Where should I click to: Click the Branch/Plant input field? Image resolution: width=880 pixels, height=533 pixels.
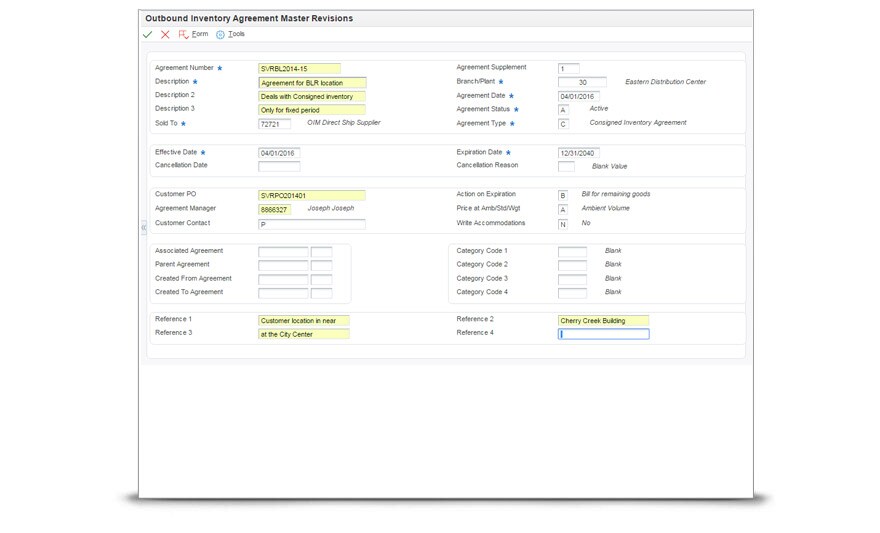coord(582,82)
